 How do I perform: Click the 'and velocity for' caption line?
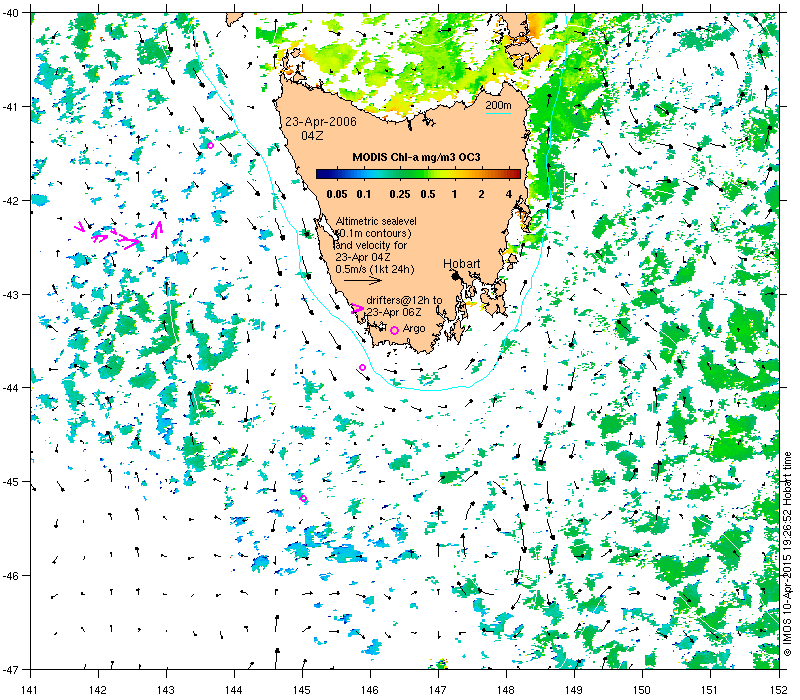pyautogui.click(x=371, y=245)
